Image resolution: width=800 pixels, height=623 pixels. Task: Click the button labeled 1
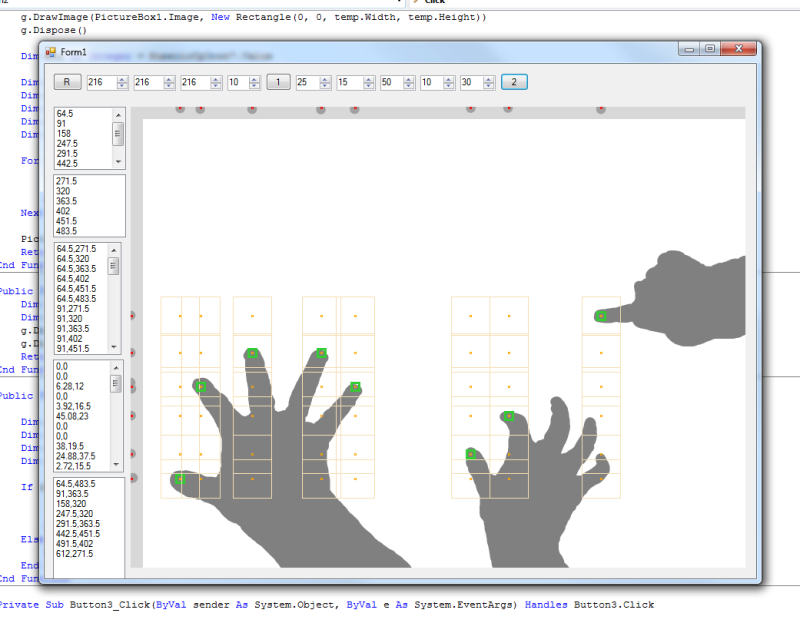[278, 82]
